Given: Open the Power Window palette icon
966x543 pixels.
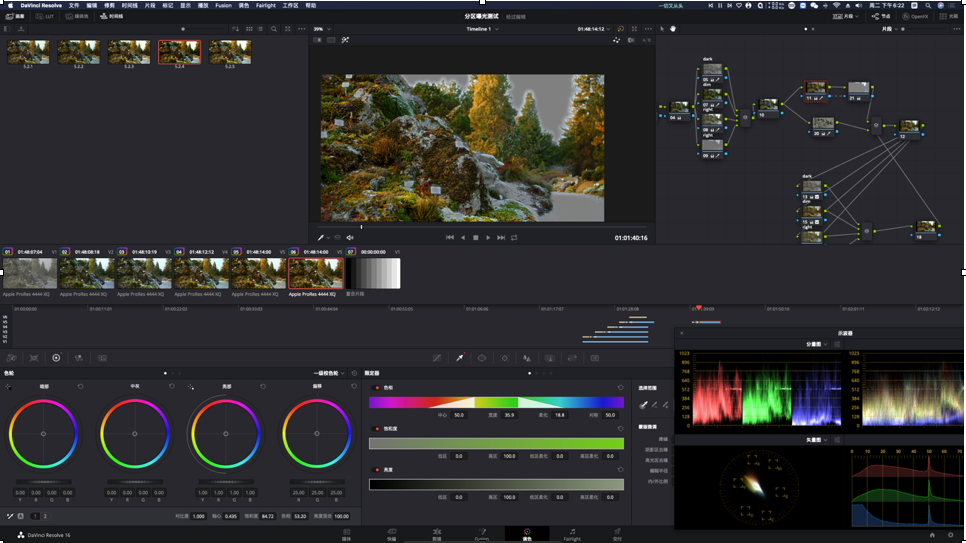Looking at the screenshot, I should click(x=482, y=357).
